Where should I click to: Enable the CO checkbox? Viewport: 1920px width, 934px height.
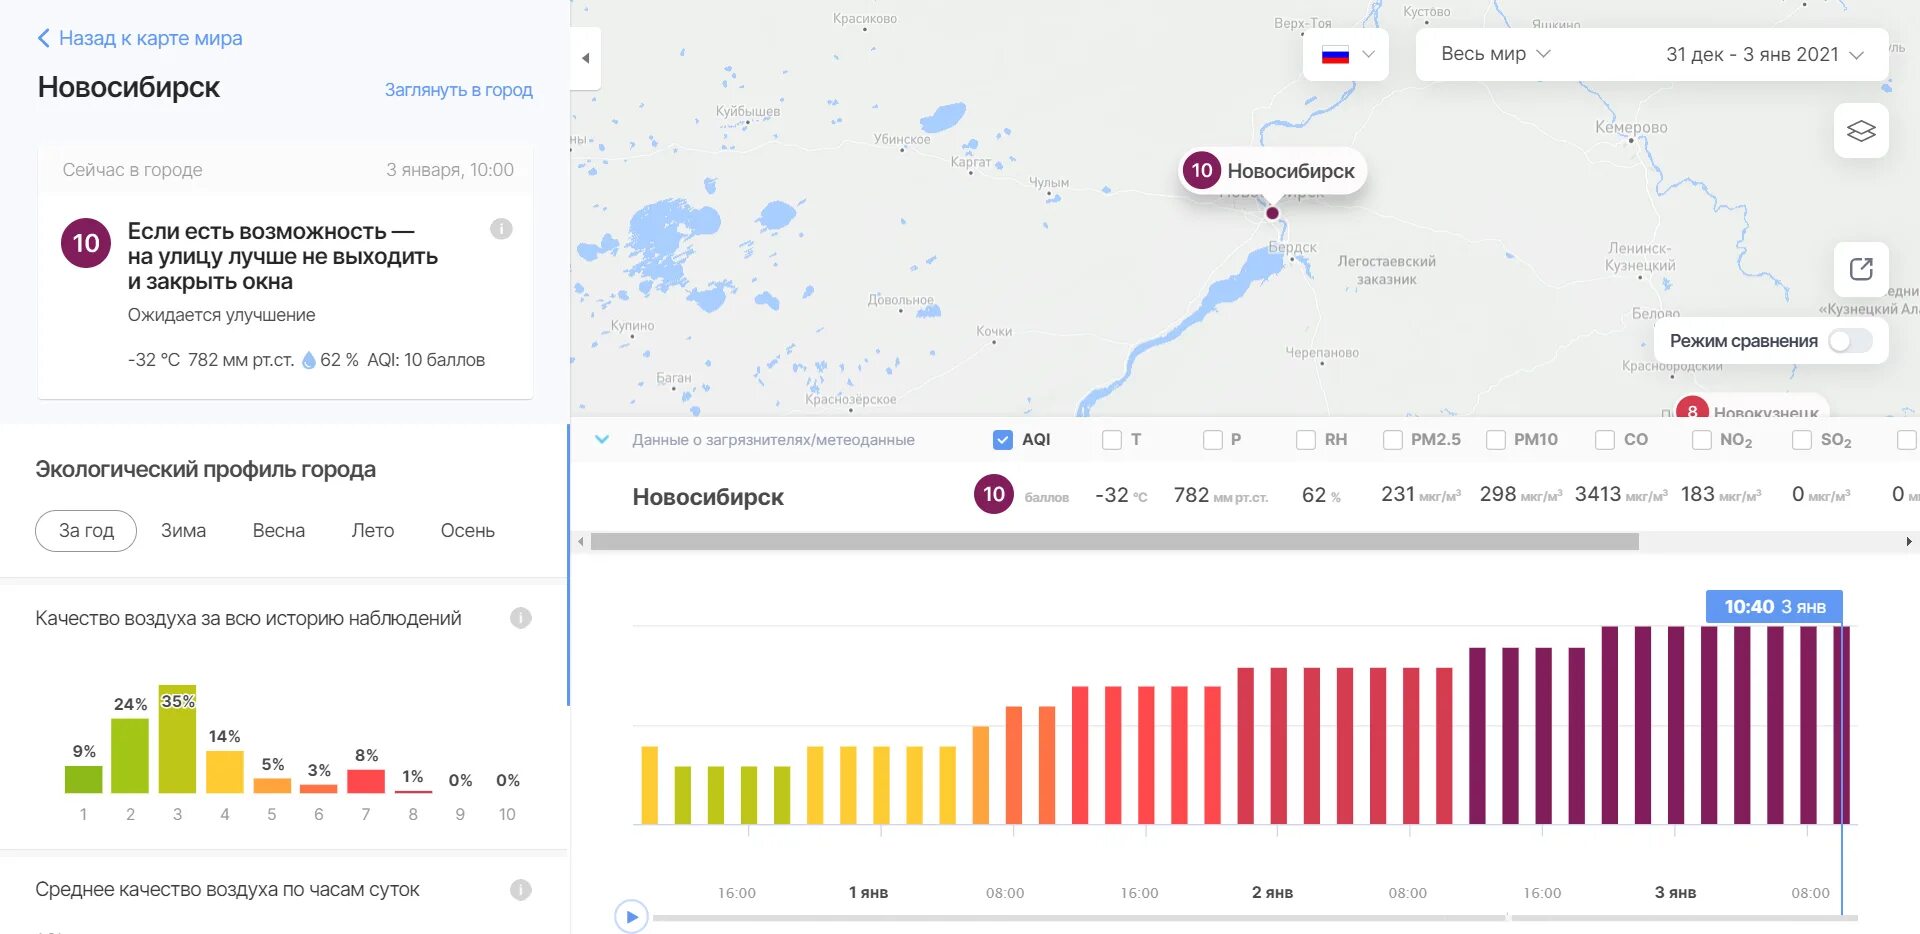(1605, 440)
